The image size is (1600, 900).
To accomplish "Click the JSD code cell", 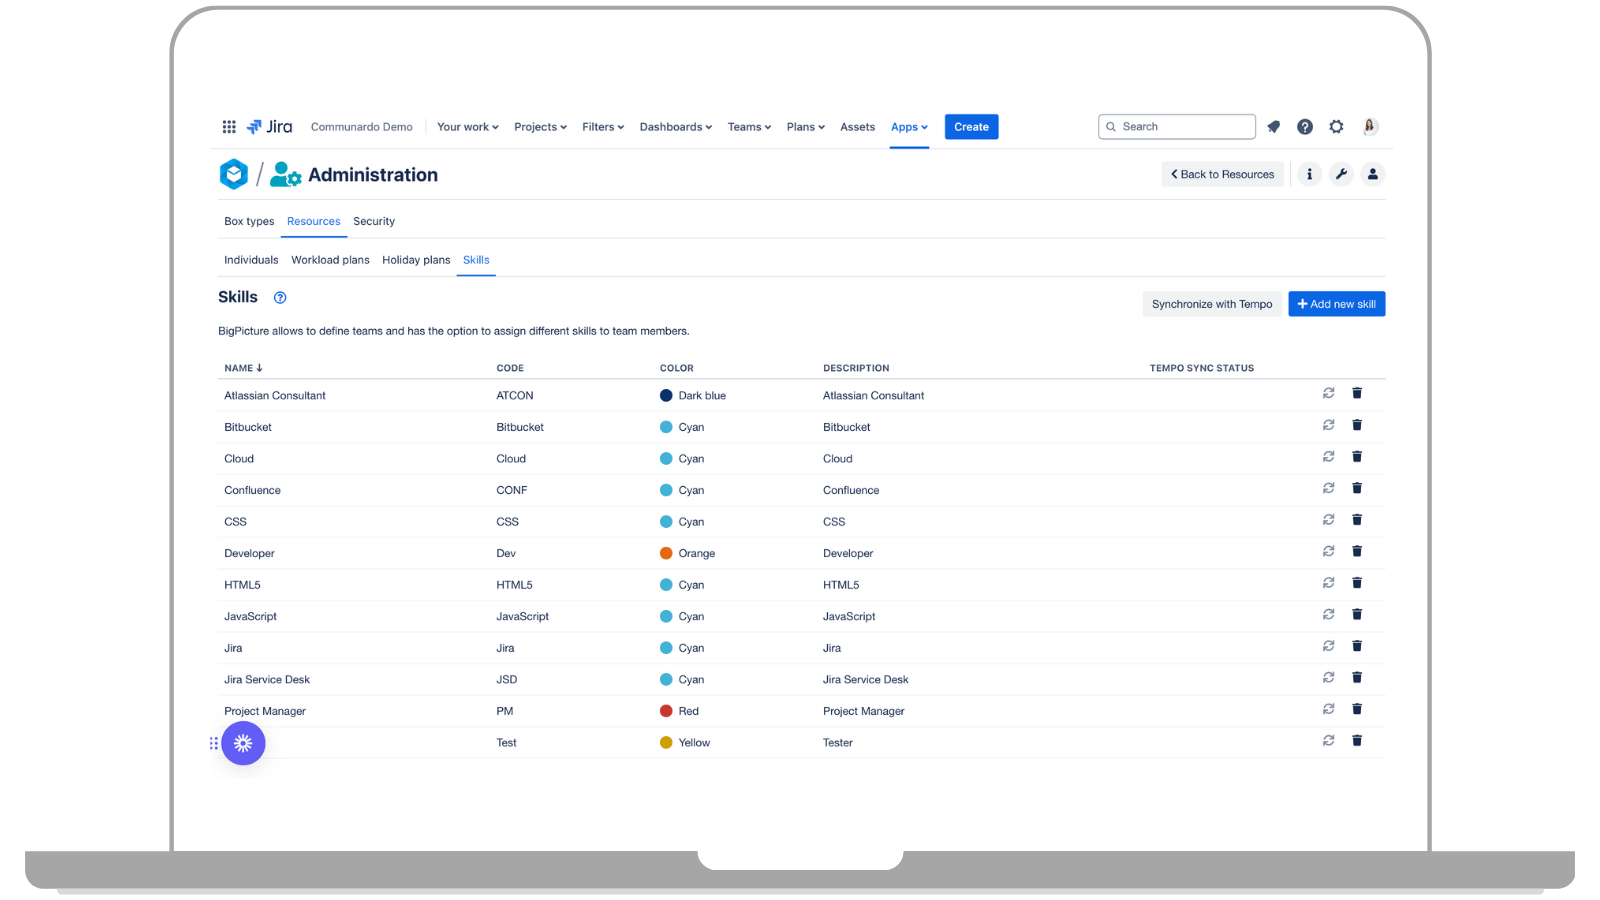I will [507, 680].
